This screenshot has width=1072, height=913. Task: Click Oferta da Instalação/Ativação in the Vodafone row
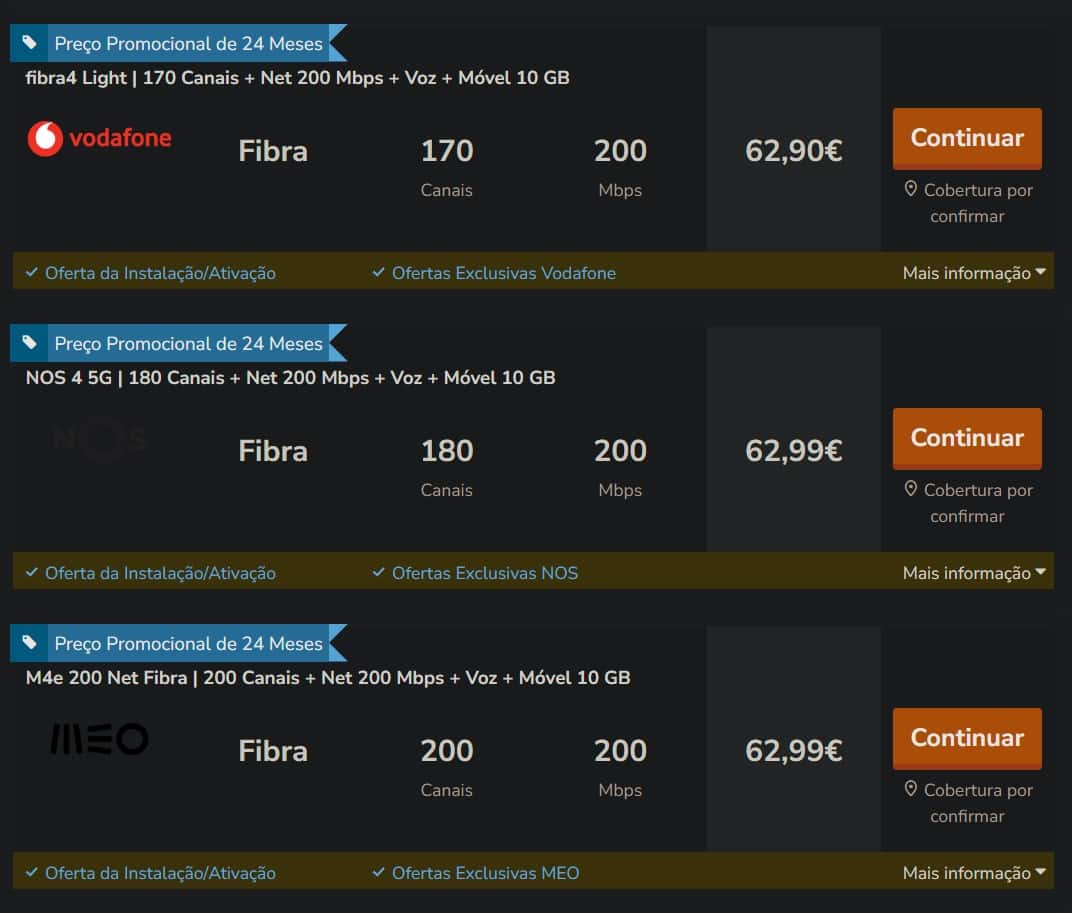[x=160, y=273]
